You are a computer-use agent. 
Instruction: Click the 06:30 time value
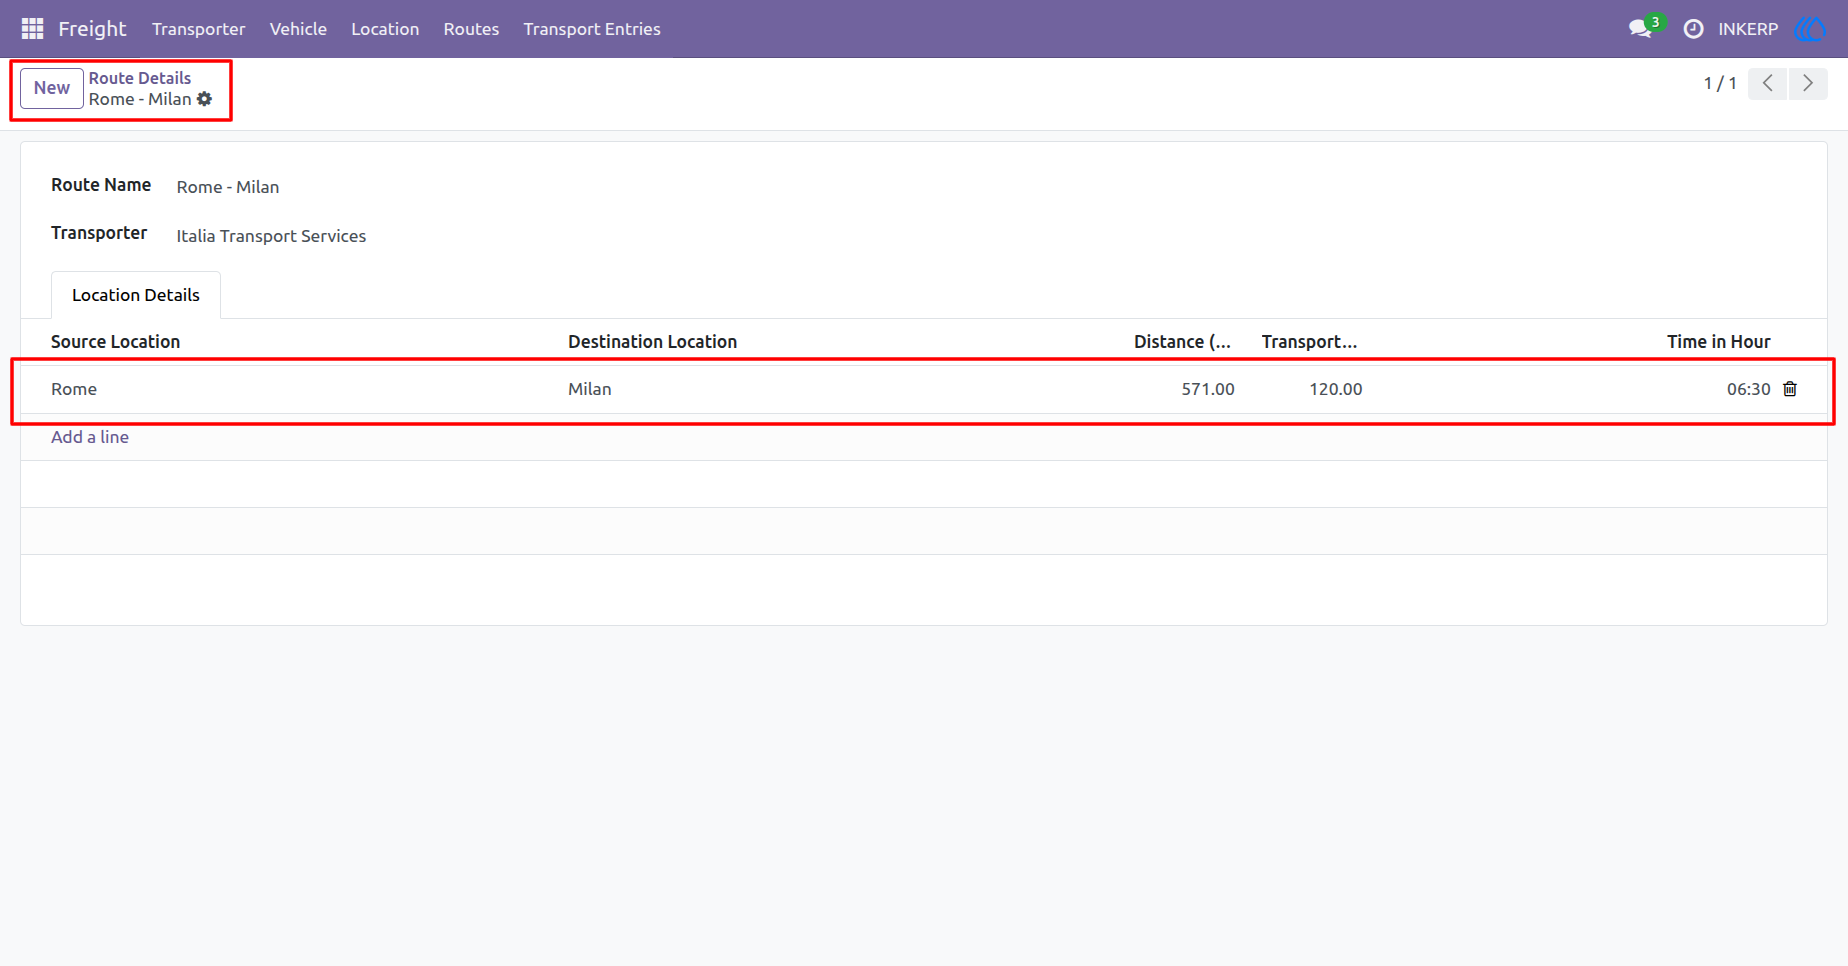1748,389
